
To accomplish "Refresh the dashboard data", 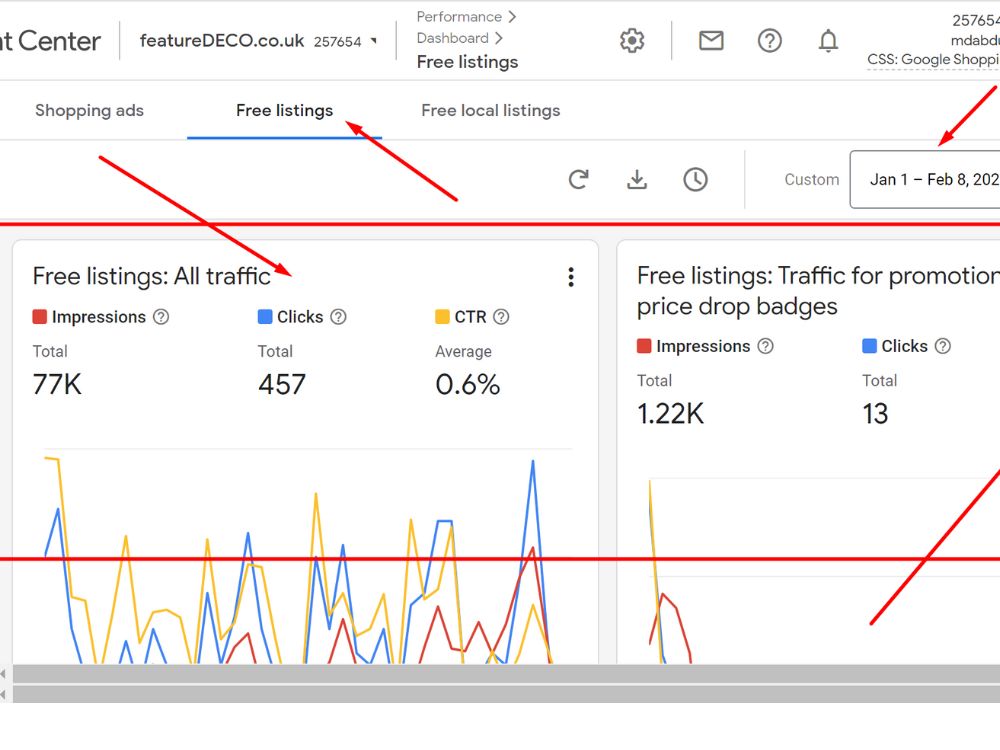I will click(x=578, y=179).
